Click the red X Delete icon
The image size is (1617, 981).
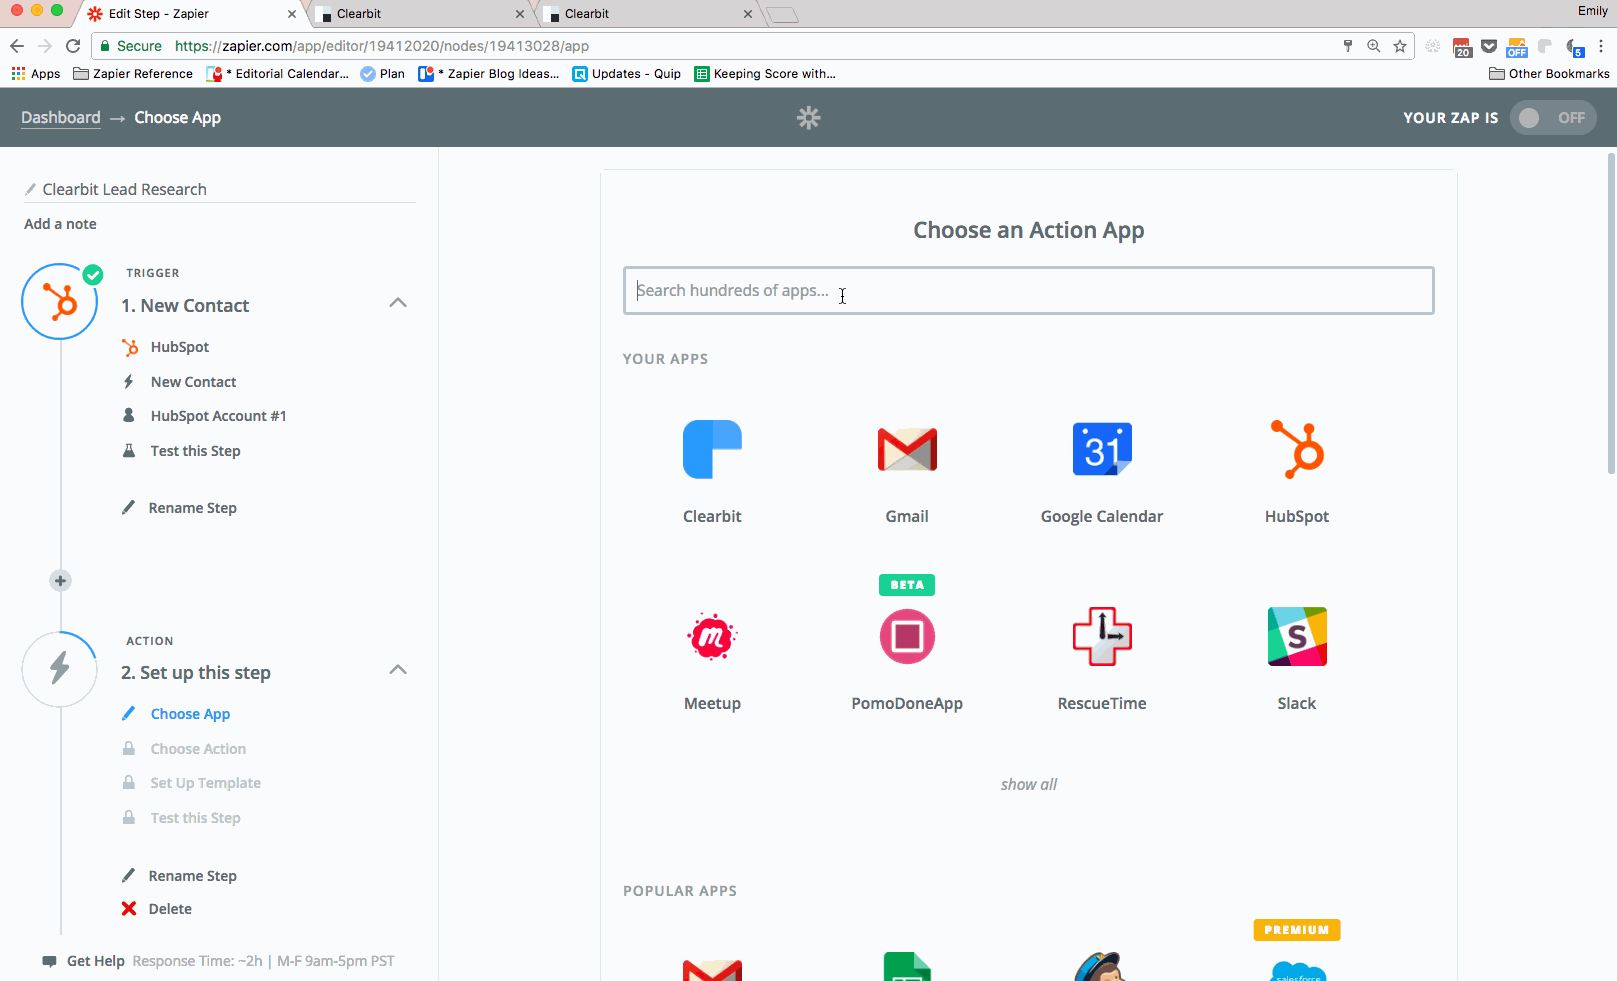(129, 909)
